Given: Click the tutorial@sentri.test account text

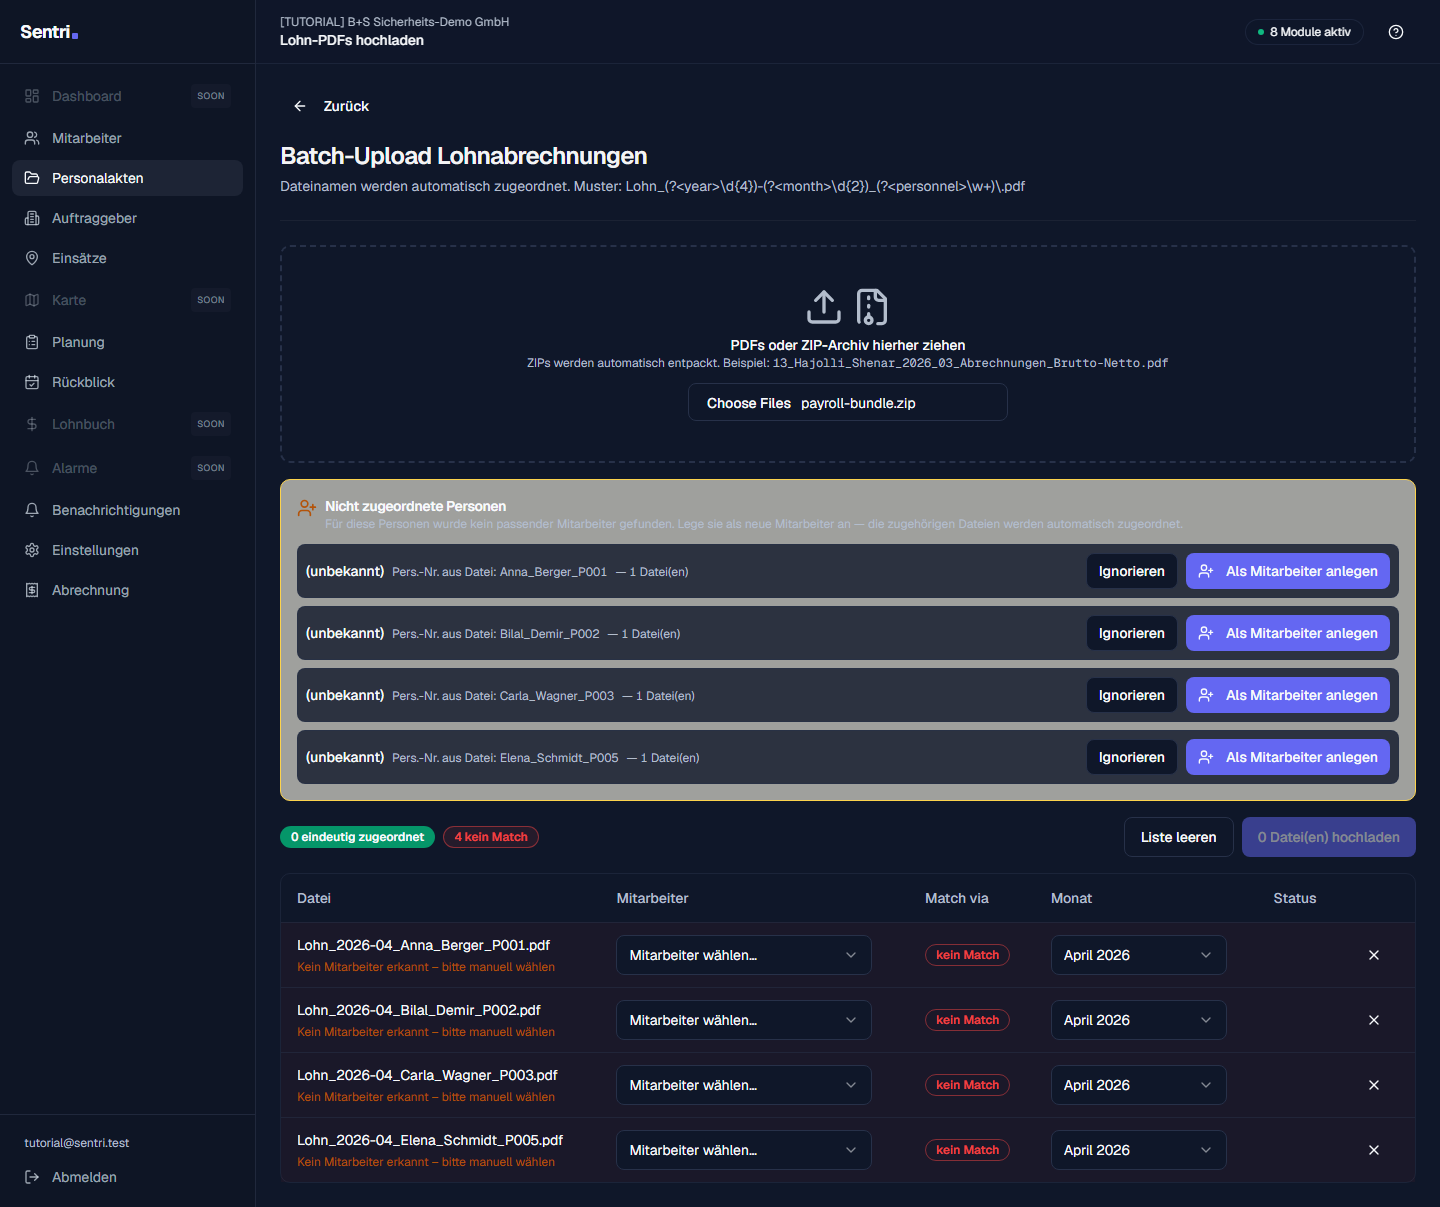Looking at the screenshot, I should pos(77,1143).
